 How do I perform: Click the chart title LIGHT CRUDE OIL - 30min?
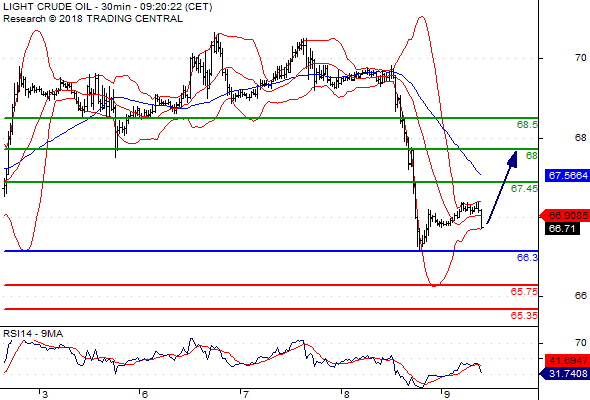[x=67, y=7]
